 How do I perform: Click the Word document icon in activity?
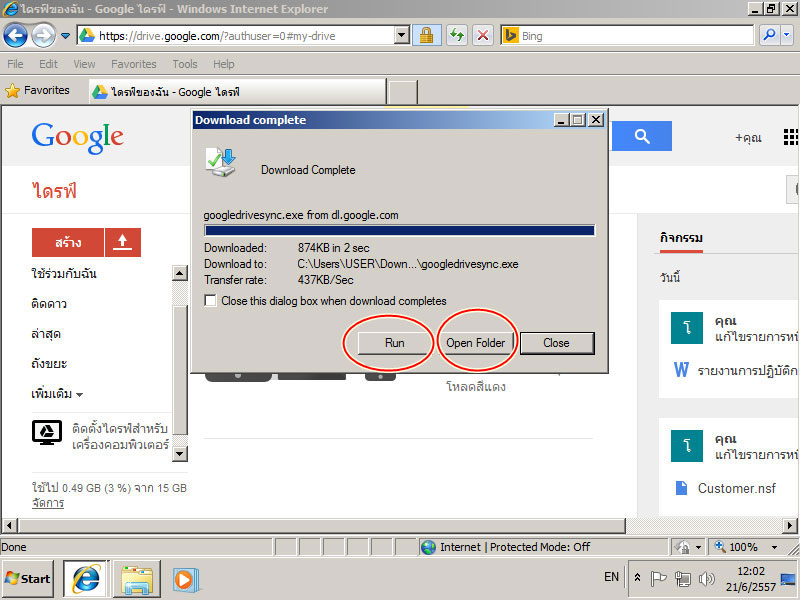point(681,369)
